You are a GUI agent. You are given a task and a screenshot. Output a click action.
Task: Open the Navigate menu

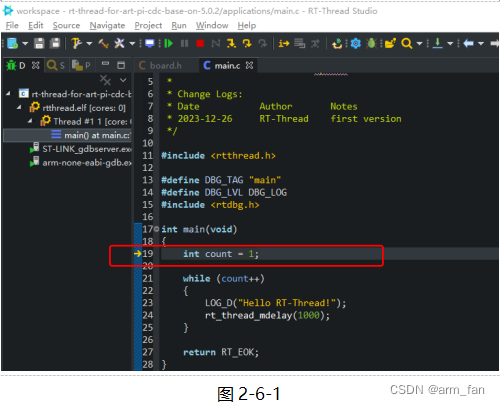click(107, 25)
